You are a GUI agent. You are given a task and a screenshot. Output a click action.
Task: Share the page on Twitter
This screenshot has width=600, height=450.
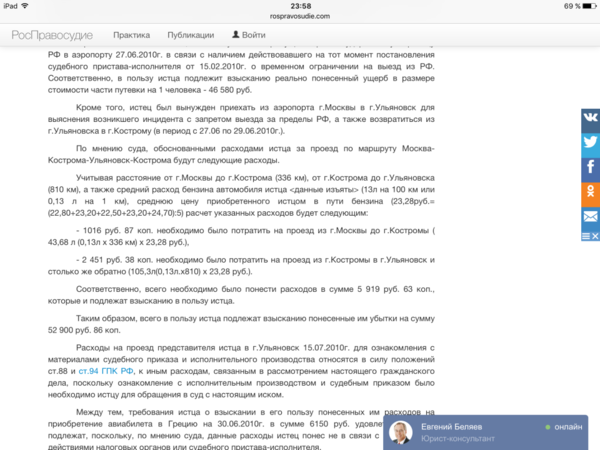(x=590, y=142)
